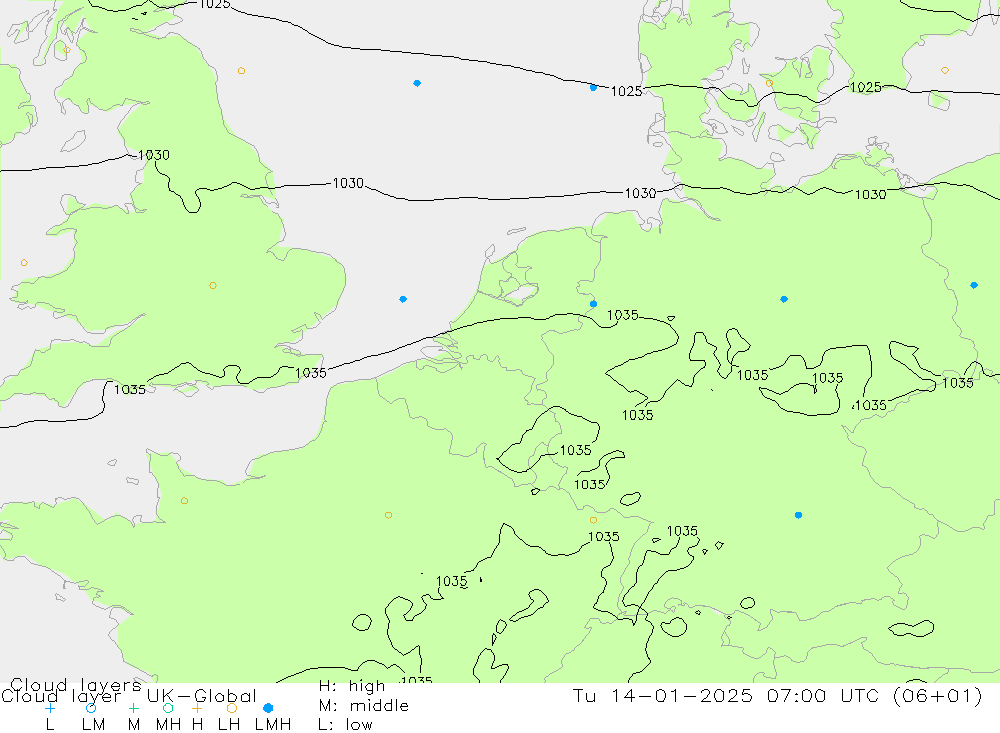Click the green plus M legend symbol
This screenshot has height=733, width=1000.
point(133,708)
